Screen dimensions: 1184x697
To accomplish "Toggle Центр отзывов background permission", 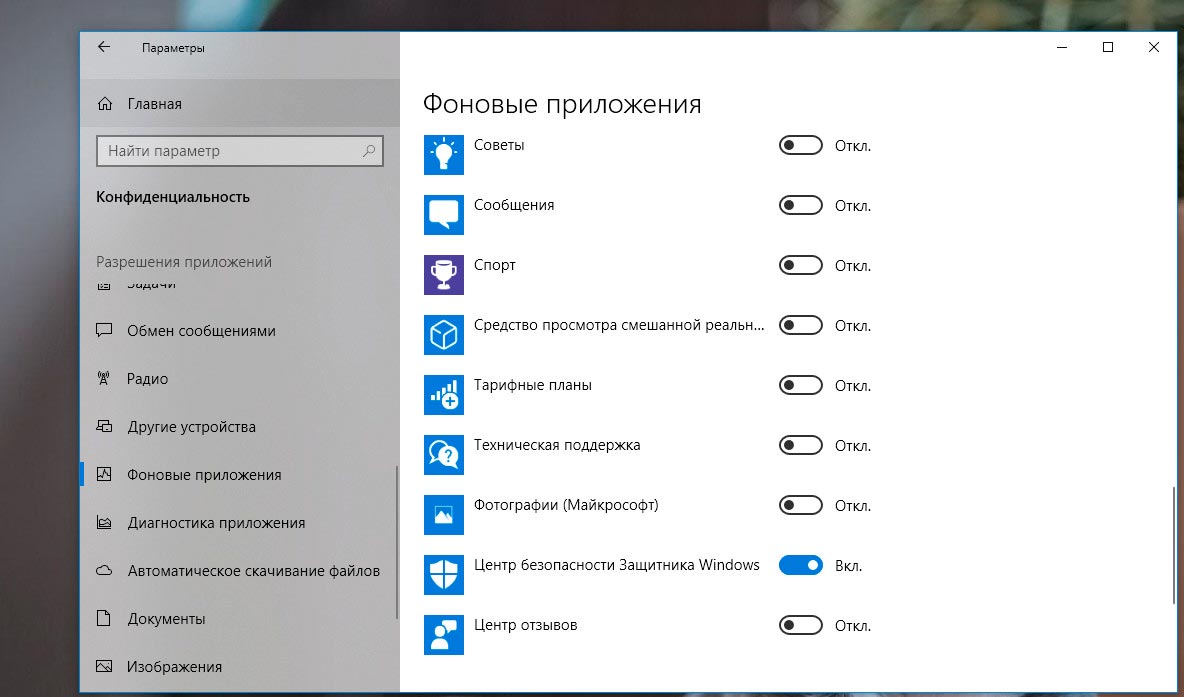I will 800,626.
